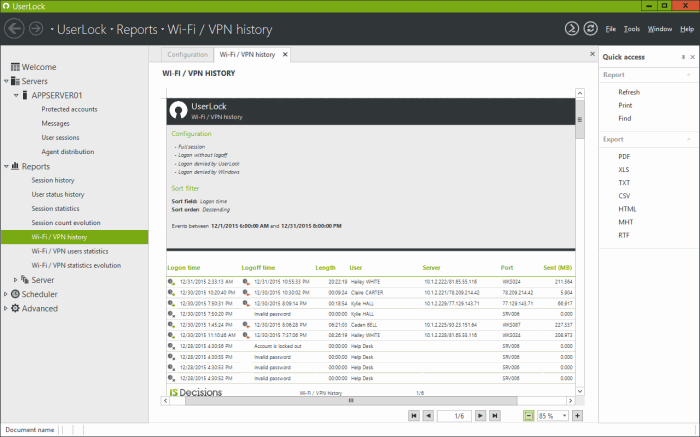This screenshot has width=700, height=437.
Task: Go to next report page
Action: [480, 416]
